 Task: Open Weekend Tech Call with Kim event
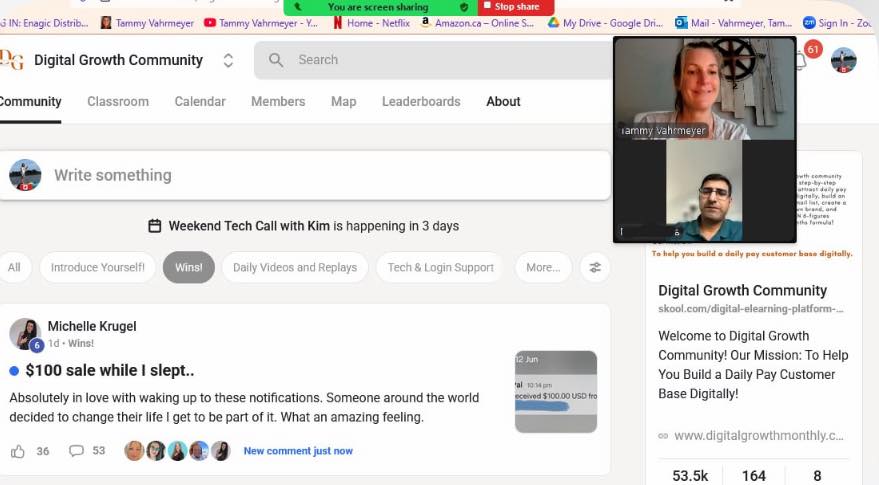pyautogui.click(x=249, y=226)
